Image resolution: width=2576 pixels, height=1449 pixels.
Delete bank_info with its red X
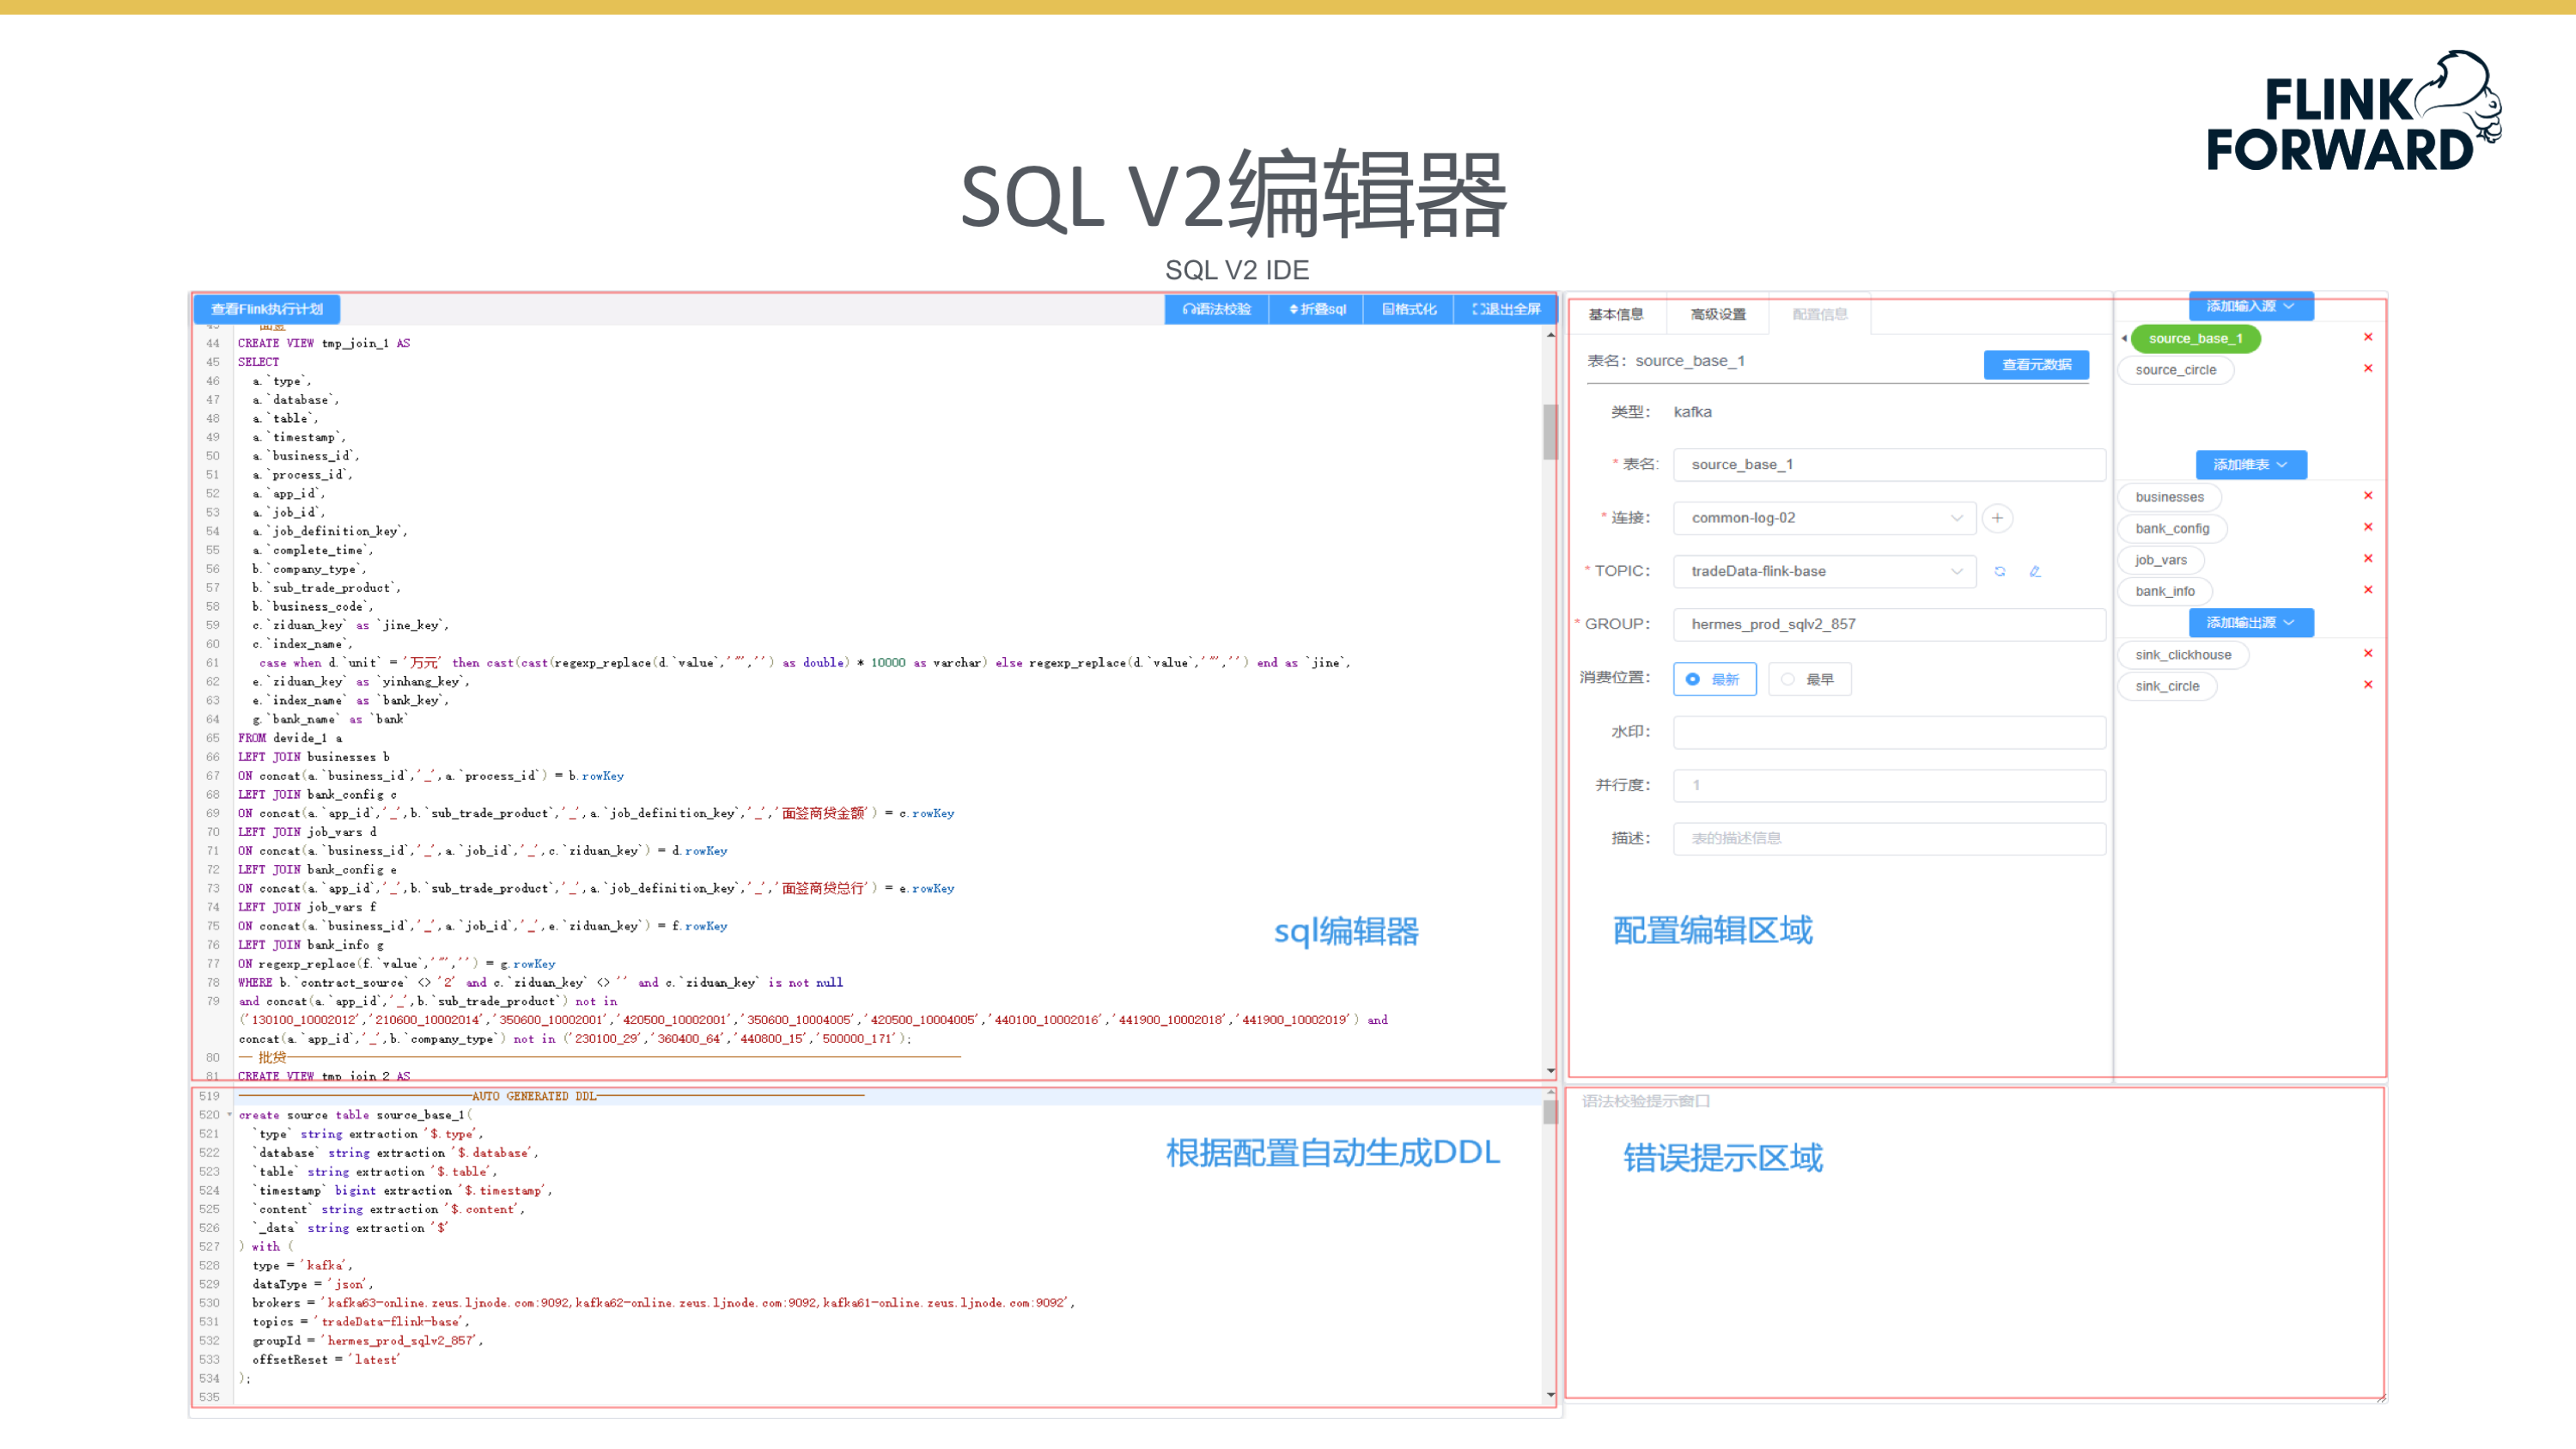[2368, 589]
